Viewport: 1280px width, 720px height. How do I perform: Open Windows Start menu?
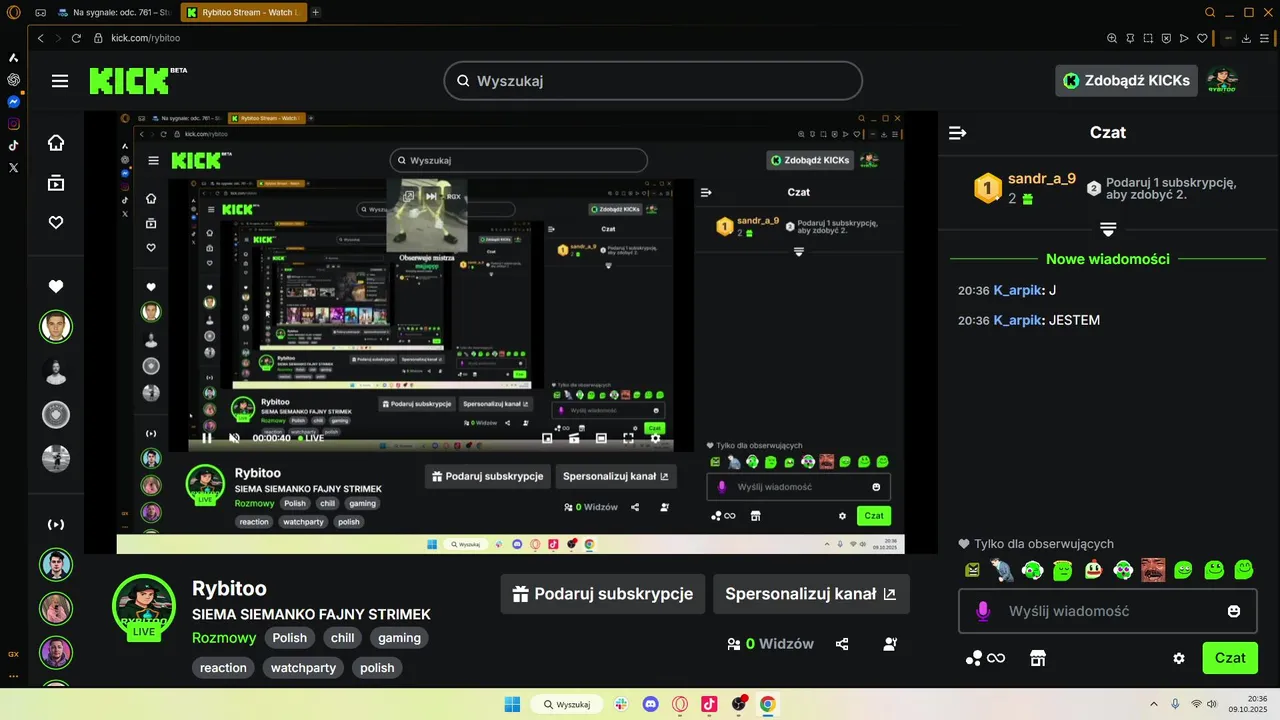(x=512, y=704)
